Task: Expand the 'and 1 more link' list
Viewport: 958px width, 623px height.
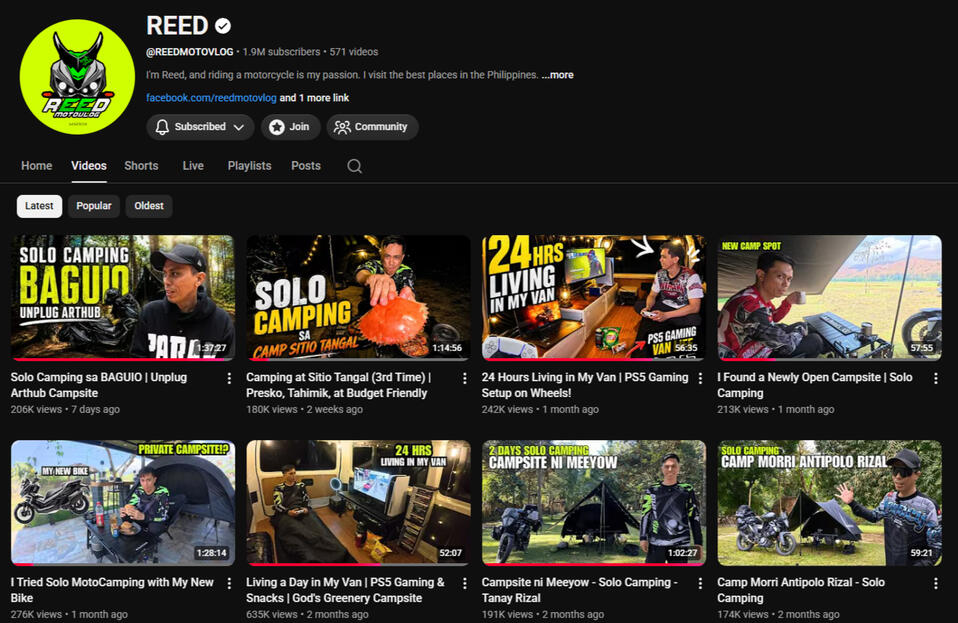Action: (314, 98)
